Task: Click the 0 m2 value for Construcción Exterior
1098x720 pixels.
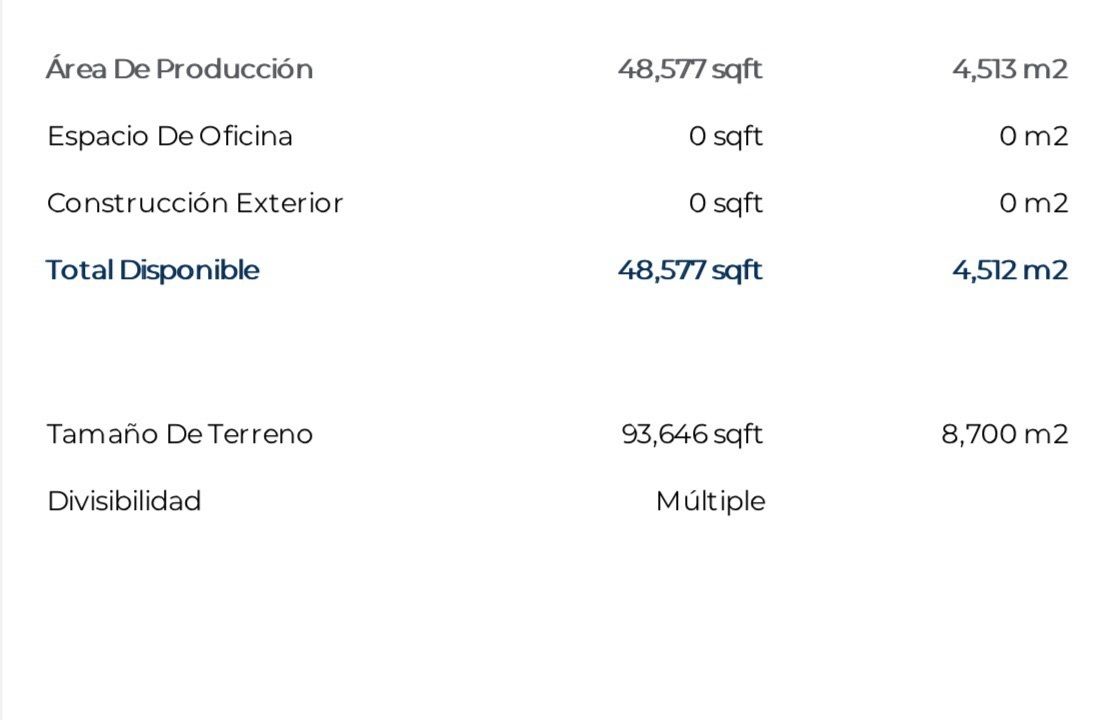Action: click(1033, 203)
